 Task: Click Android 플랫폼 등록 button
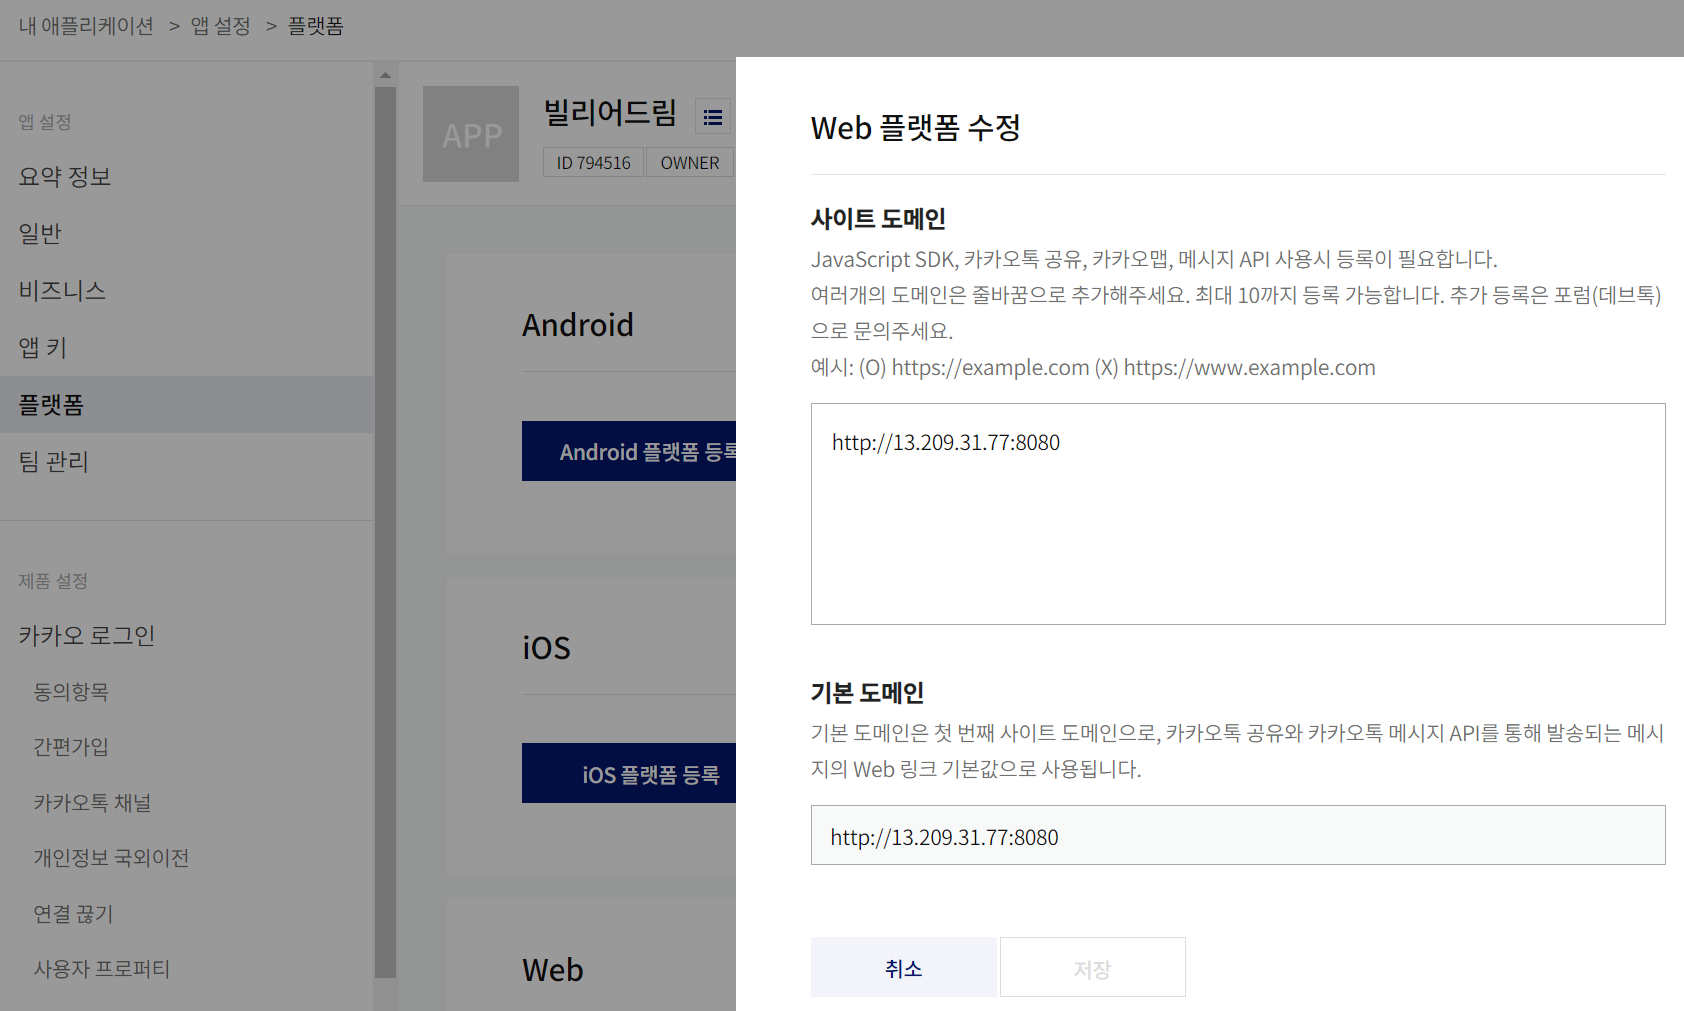coord(629,451)
